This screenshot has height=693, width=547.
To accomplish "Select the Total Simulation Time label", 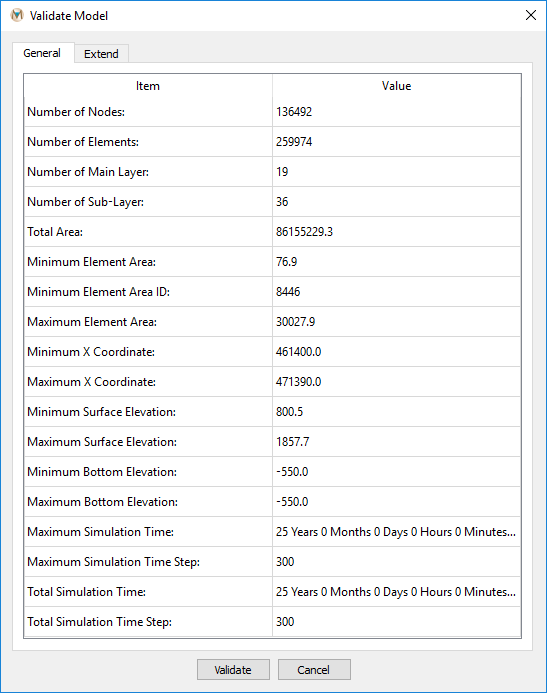I will point(87,592).
